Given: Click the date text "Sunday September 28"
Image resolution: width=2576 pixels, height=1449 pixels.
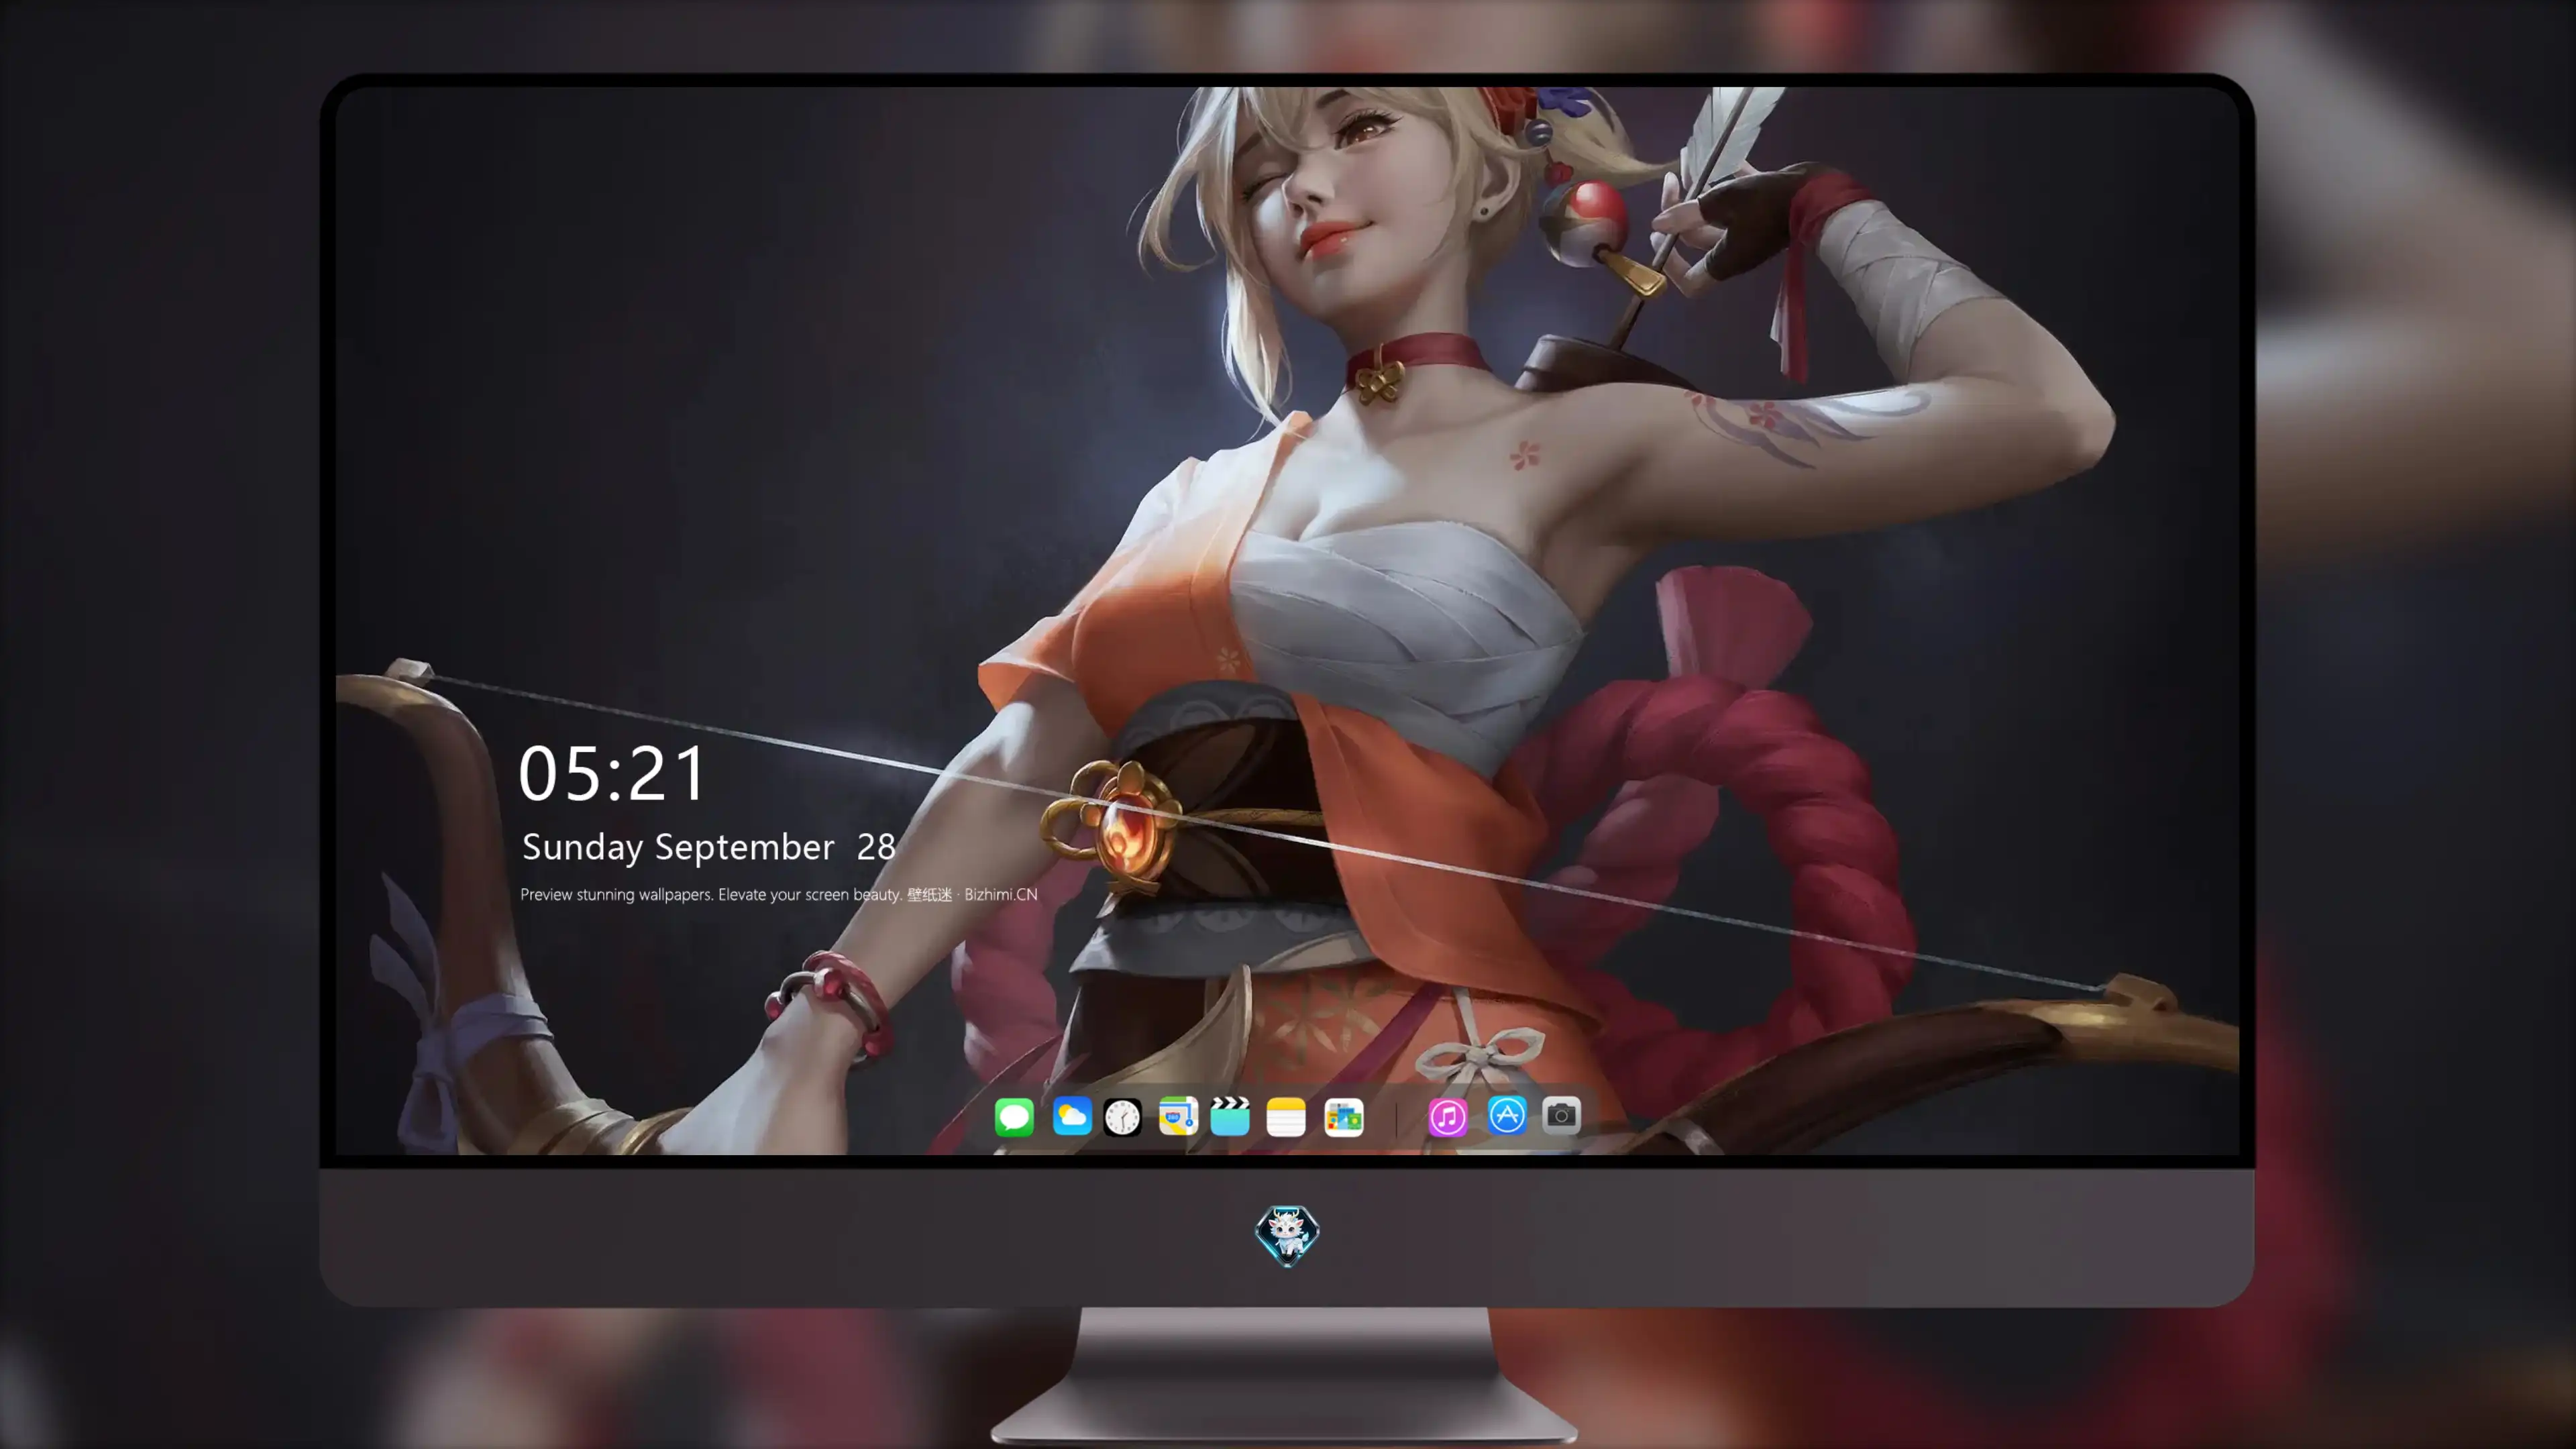Looking at the screenshot, I should pyautogui.click(x=709, y=848).
